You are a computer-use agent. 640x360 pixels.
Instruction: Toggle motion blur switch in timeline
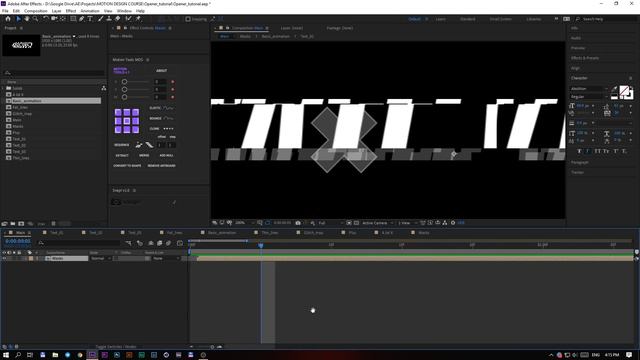[x=168, y=243]
